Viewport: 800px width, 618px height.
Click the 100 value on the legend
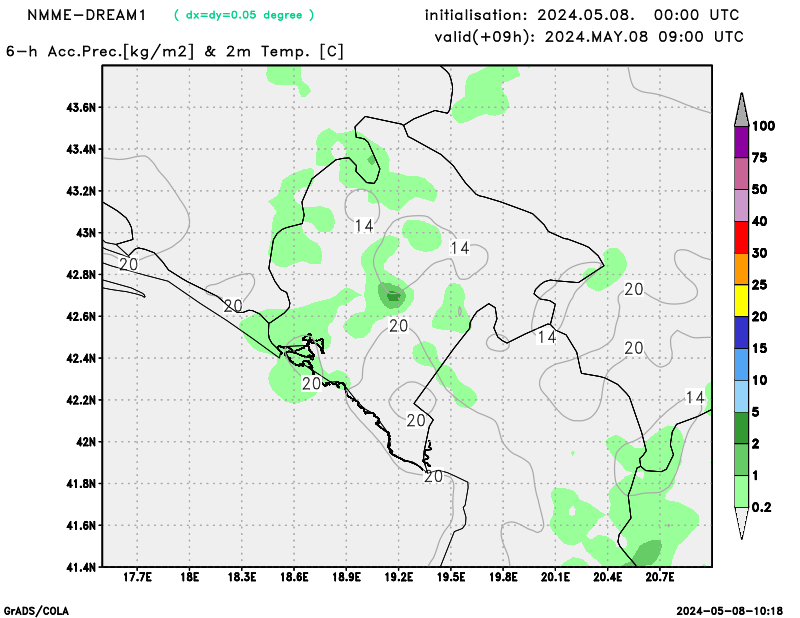[763, 126]
